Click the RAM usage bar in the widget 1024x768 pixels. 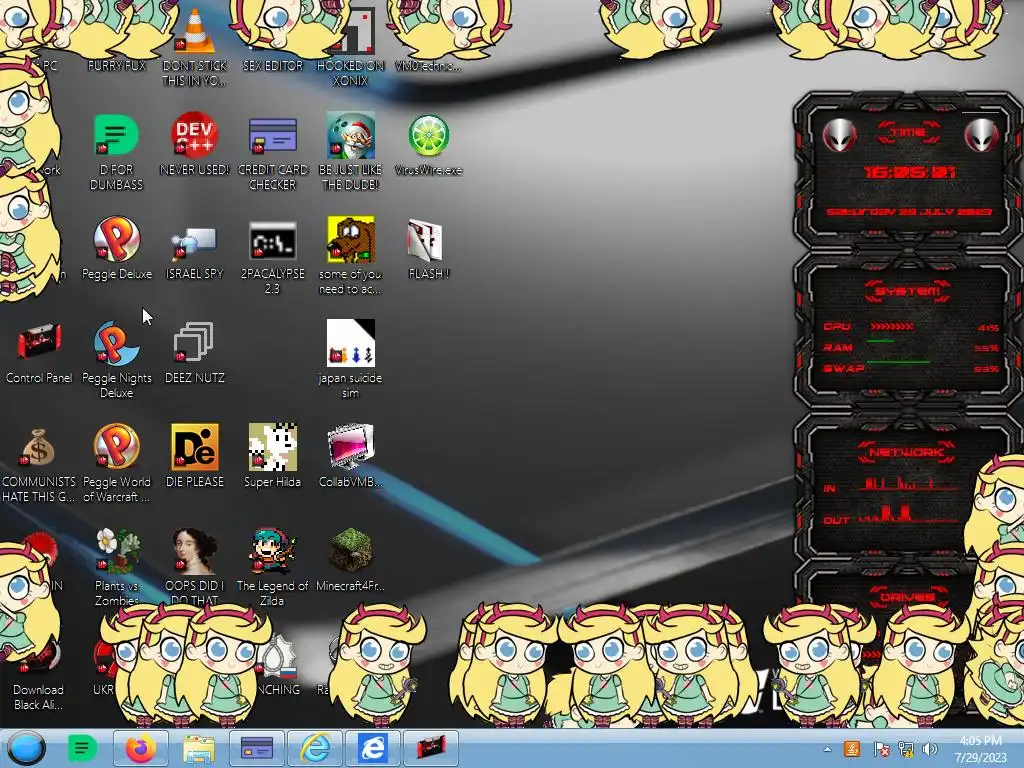880,341
